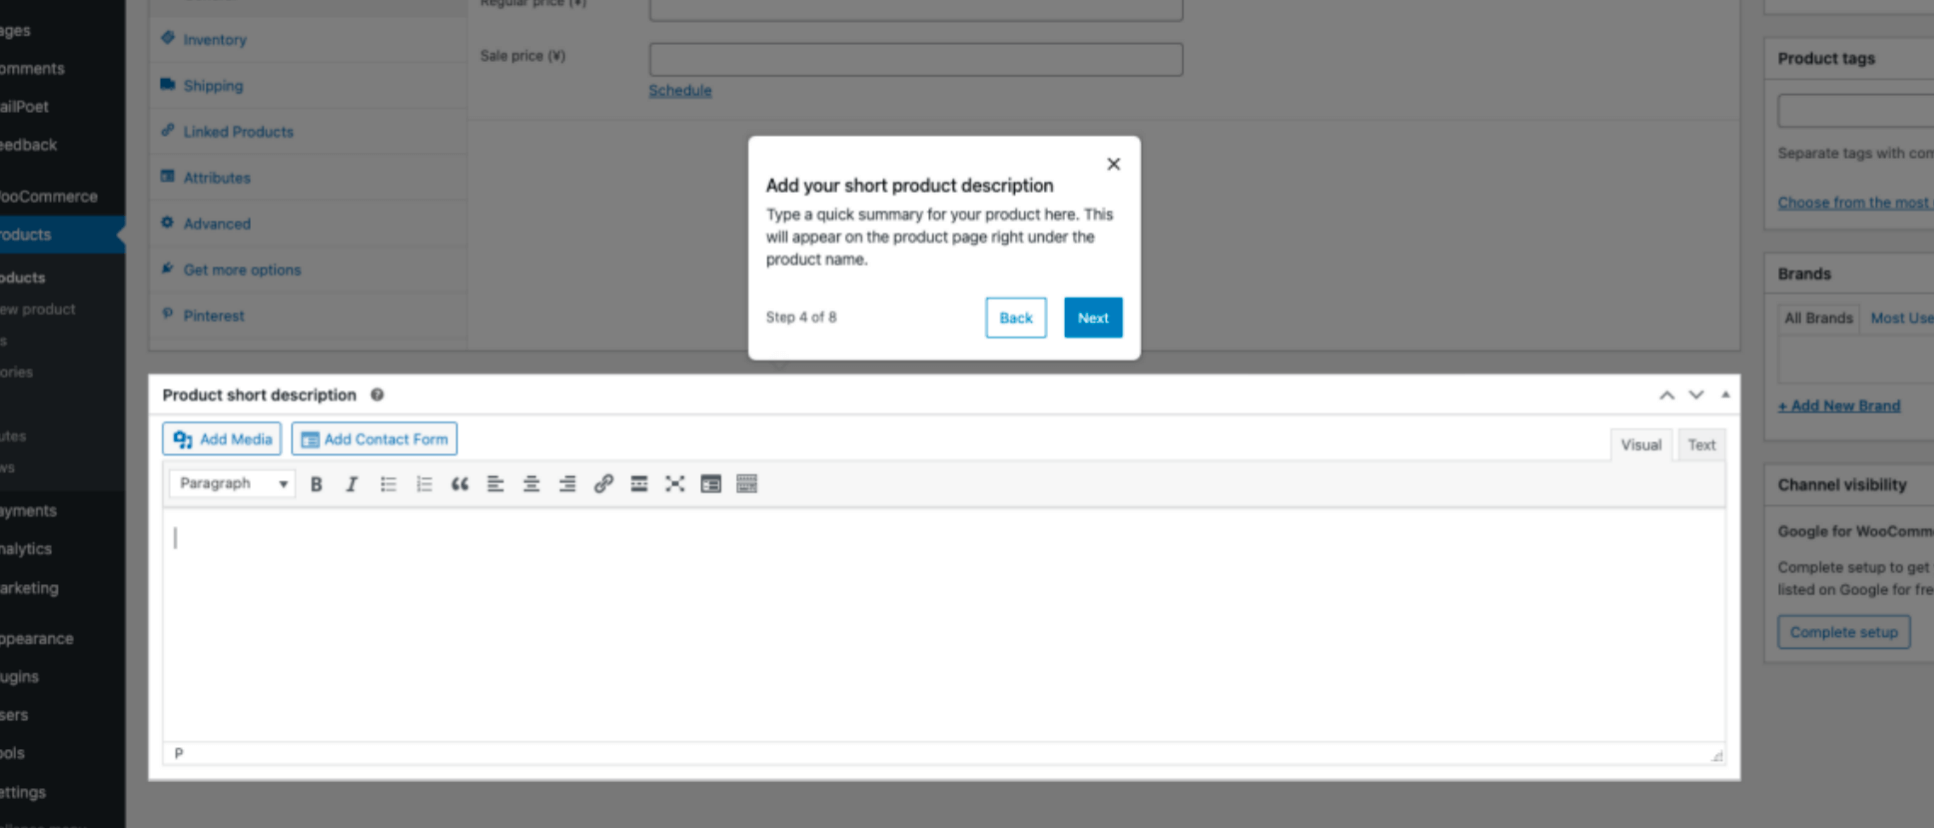Click Next in the tour popup

(1093, 318)
